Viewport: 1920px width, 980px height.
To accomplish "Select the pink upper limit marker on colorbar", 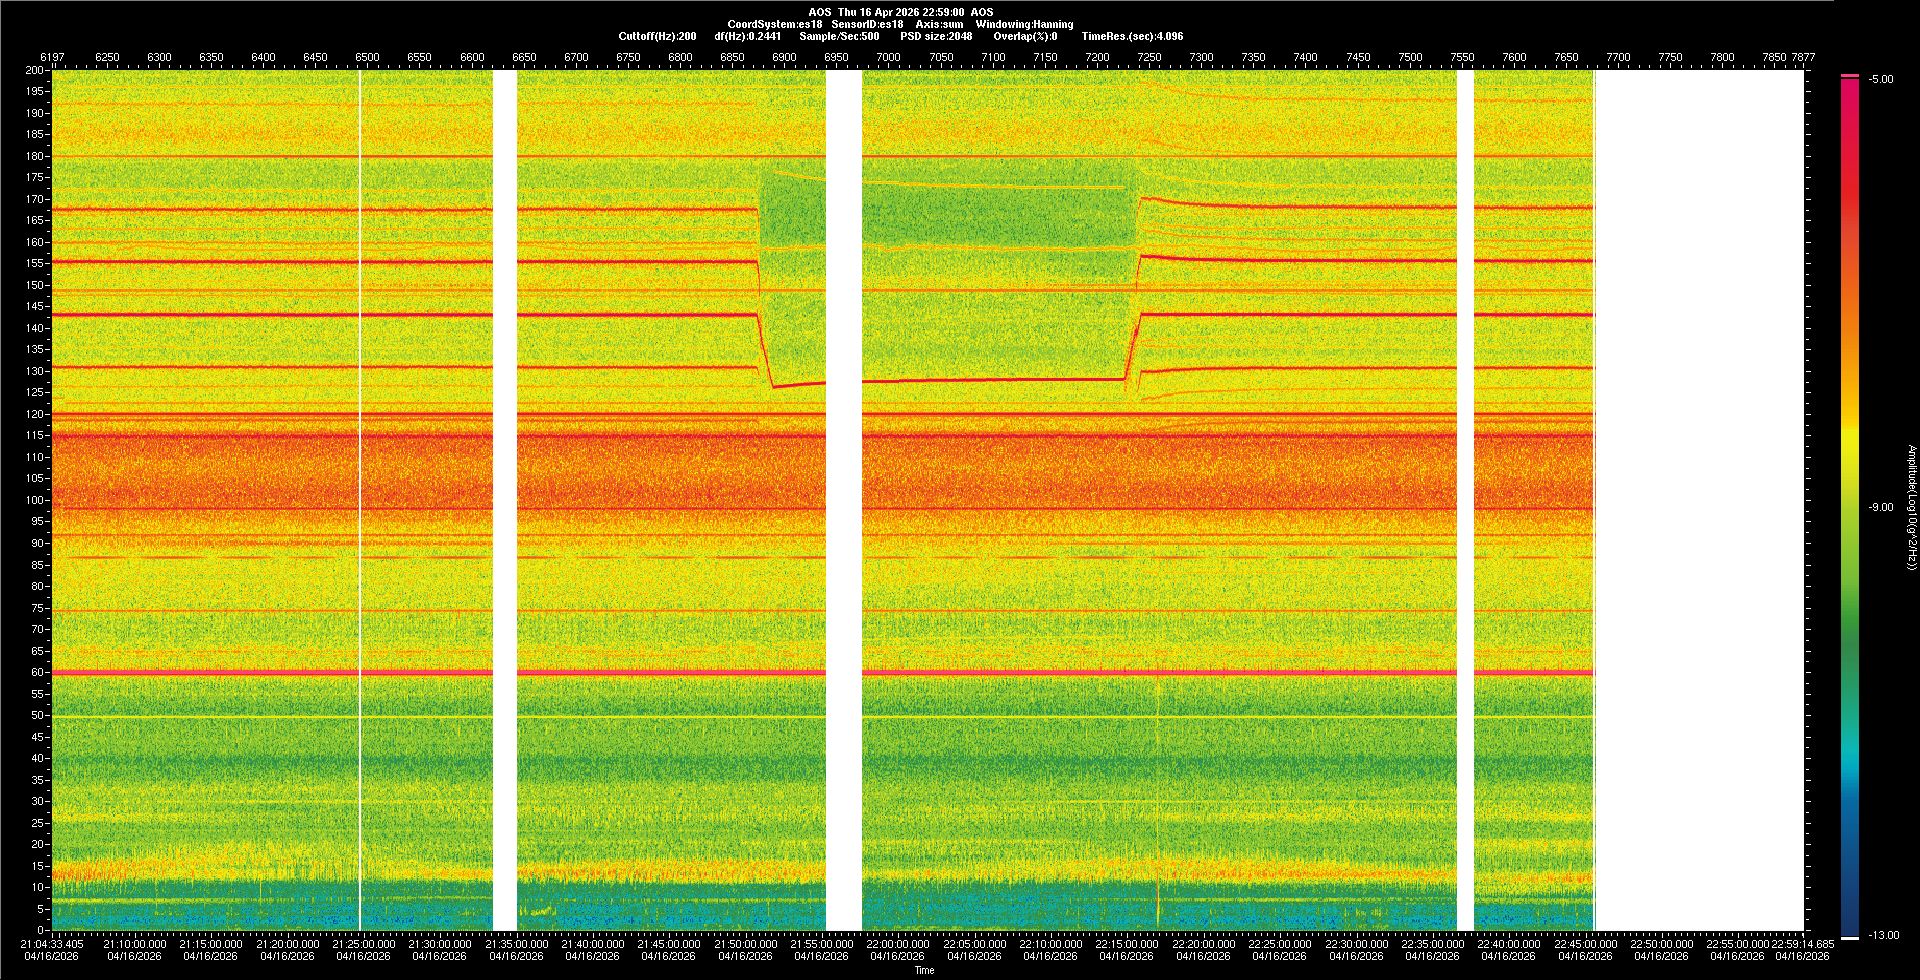I will [x=1850, y=76].
